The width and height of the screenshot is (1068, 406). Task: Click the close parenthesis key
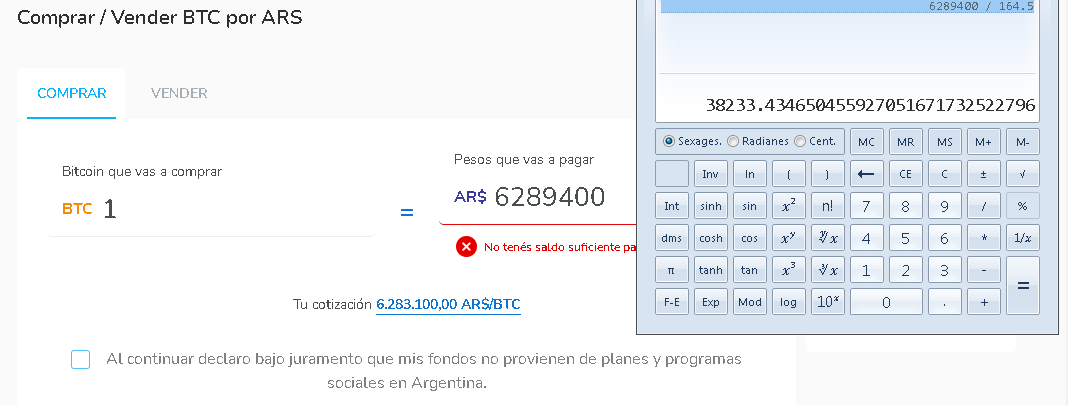(828, 174)
